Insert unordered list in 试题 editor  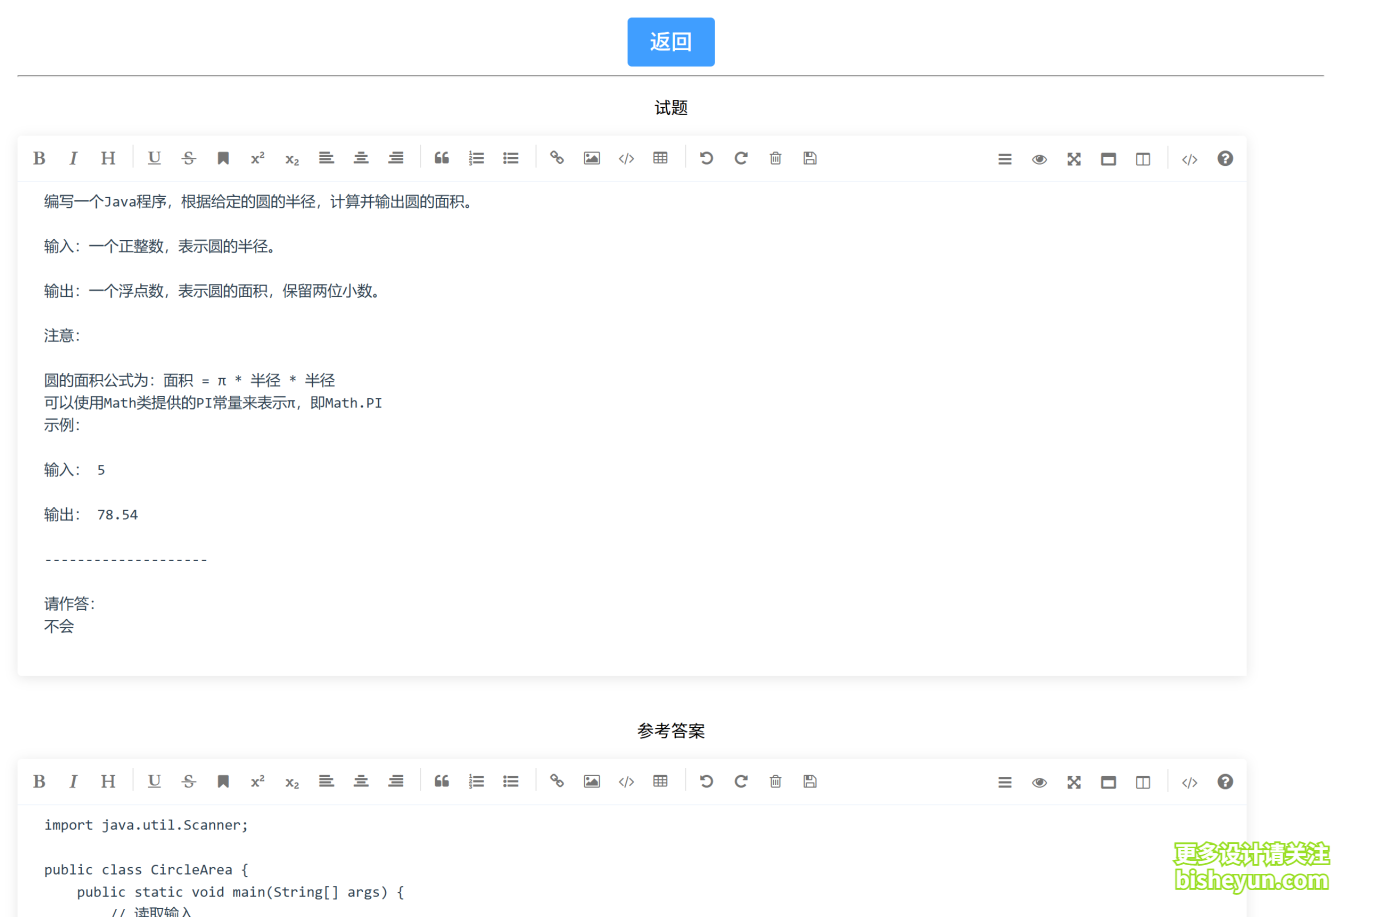coord(511,158)
